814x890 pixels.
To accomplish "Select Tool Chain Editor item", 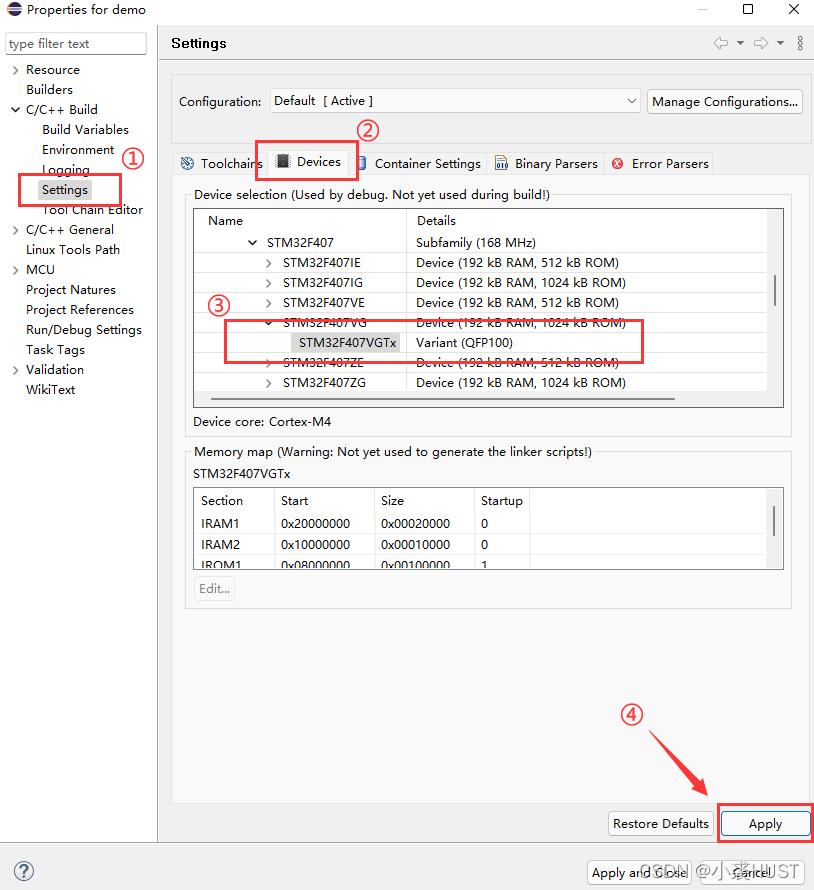I will pos(93,210).
